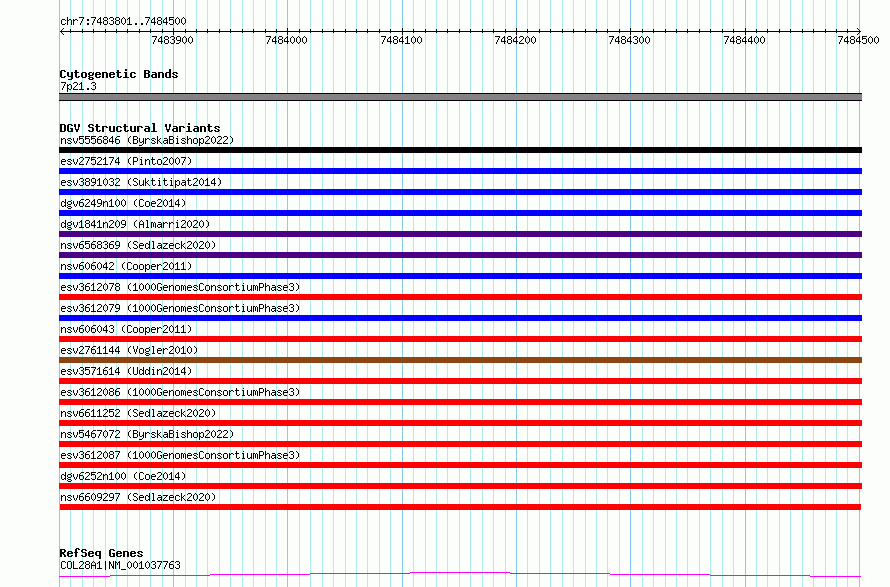Click ruler position 7484200

[x=515, y=40]
